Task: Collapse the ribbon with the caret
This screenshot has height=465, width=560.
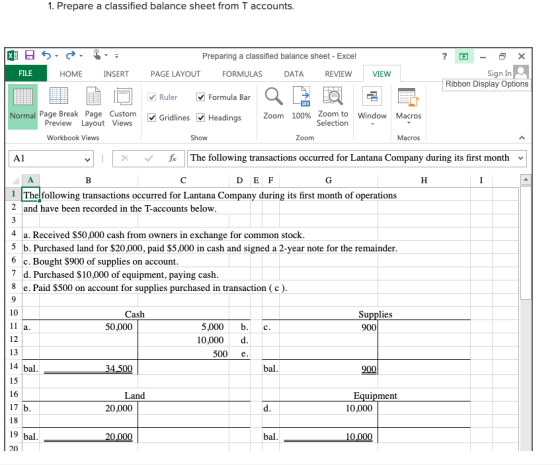Action: click(x=522, y=138)
